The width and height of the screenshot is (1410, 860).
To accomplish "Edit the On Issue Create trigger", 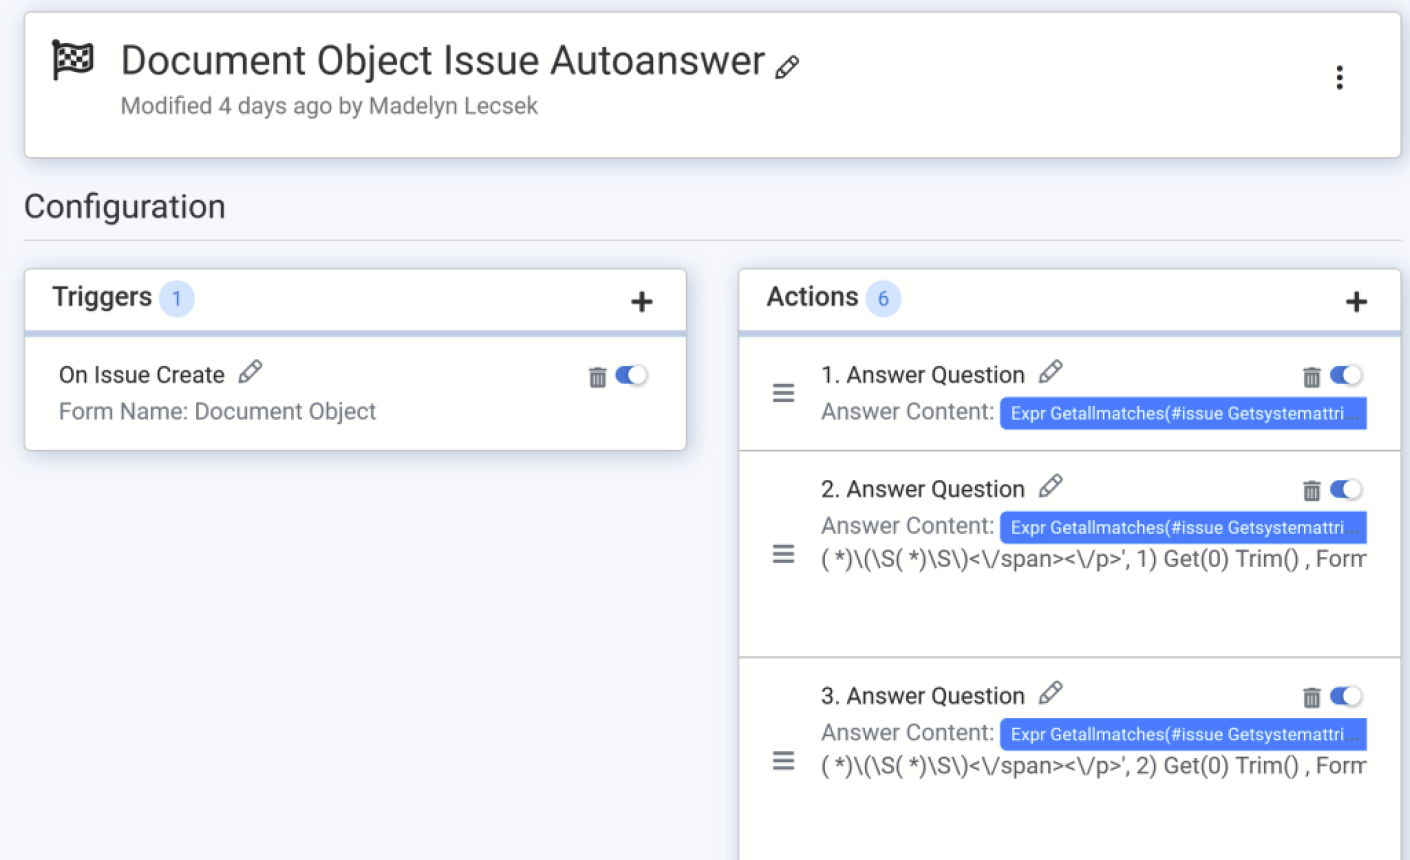I will point(250,373).
